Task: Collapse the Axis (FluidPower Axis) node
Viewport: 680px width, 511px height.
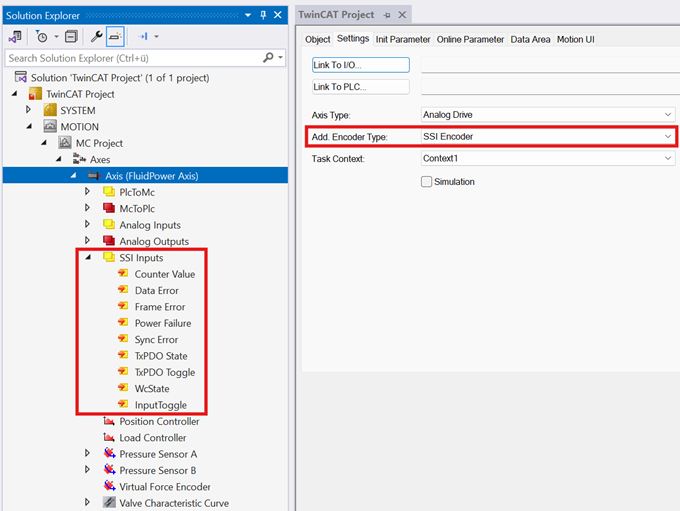Action: (x=73, y=175)
